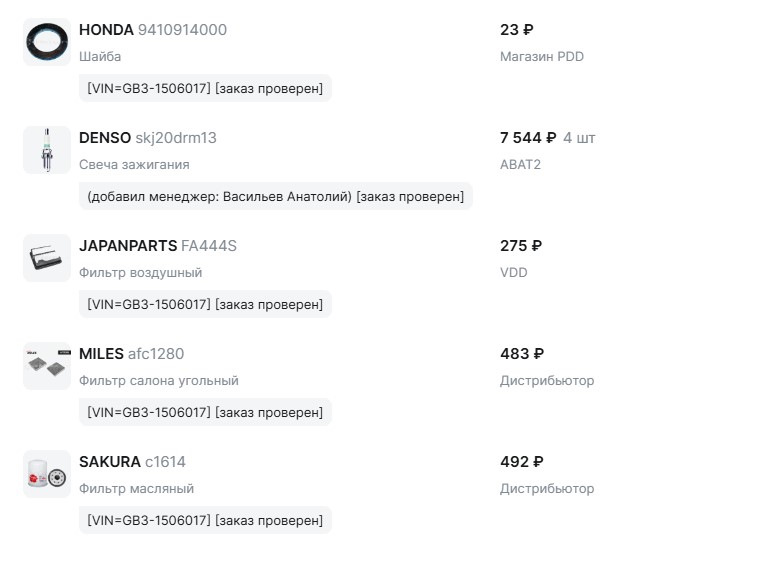Screen dimensions: 759x566
Task: Open the SAKURA oil filter image
Action: [x=47, y=474]
